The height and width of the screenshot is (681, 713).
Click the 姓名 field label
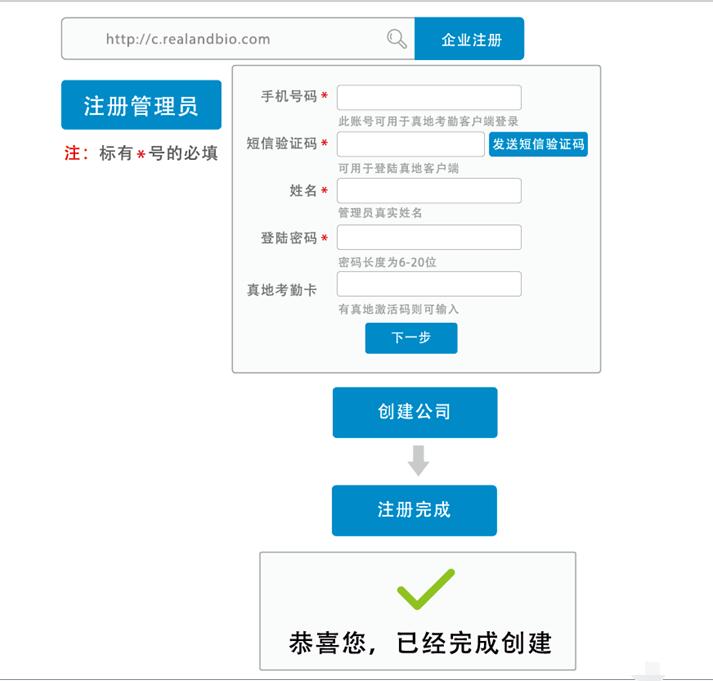pyautogui.click(x=303, y=190)
